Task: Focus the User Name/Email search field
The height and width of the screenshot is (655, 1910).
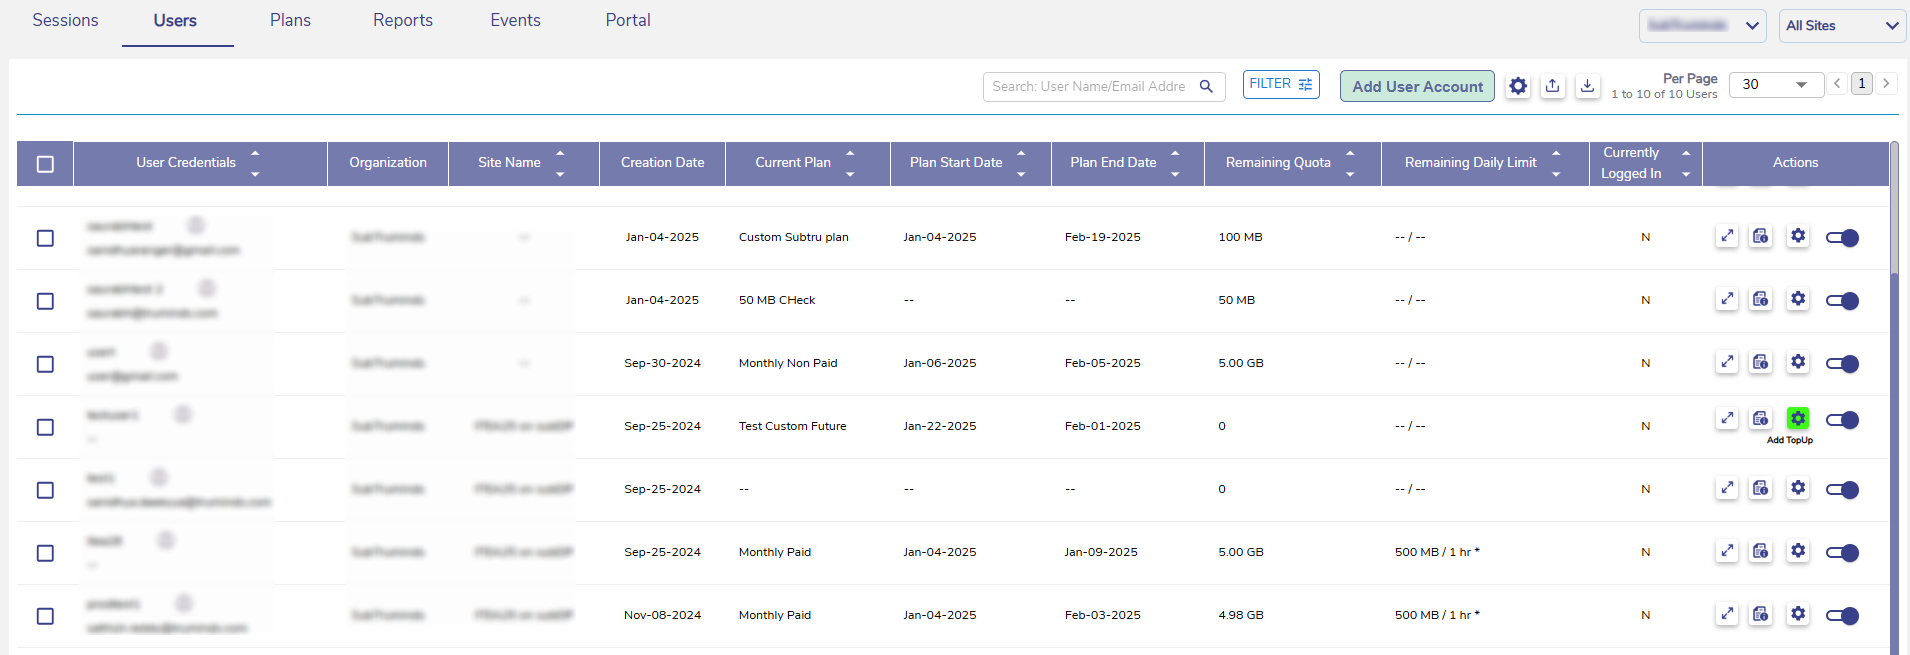Action: (1088, 87)
